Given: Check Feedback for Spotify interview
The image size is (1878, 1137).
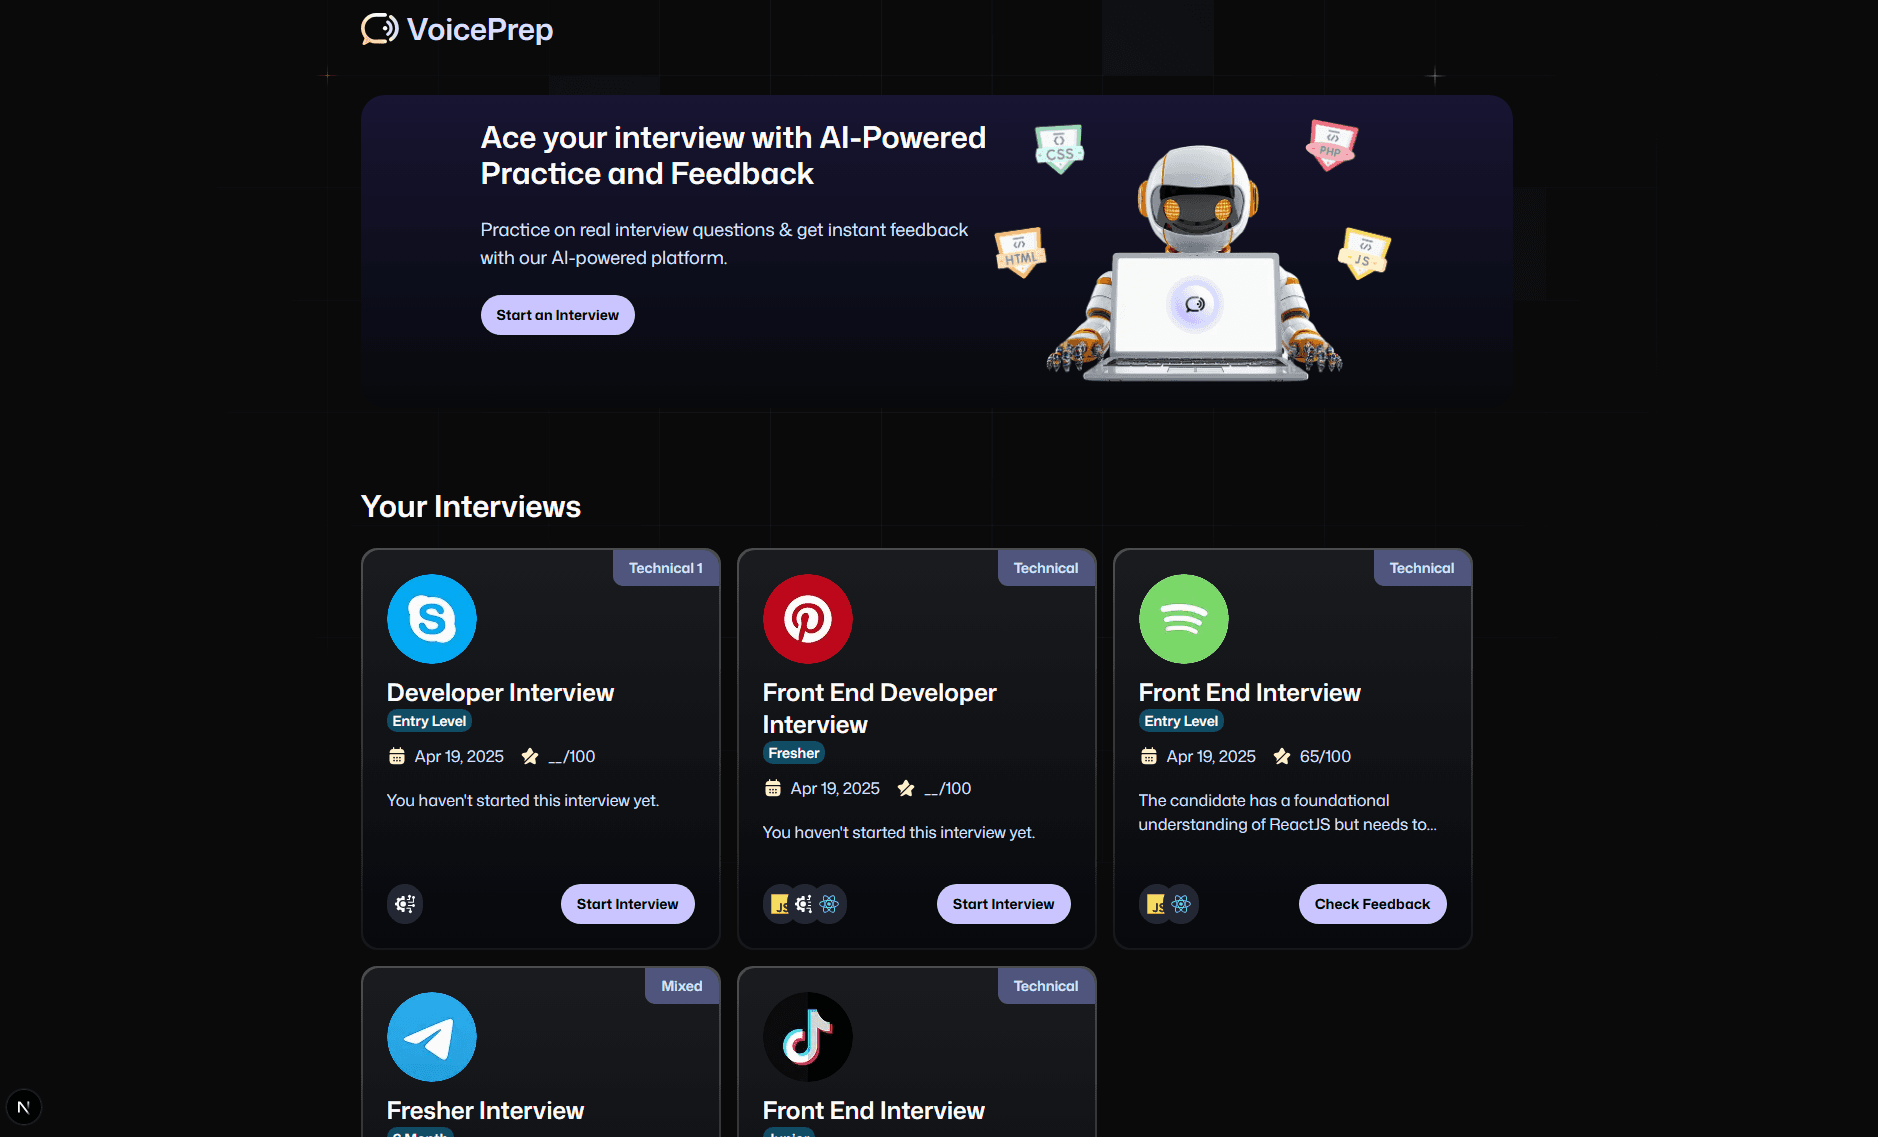Looking at the screenshot, I should tap(1373, 904).
